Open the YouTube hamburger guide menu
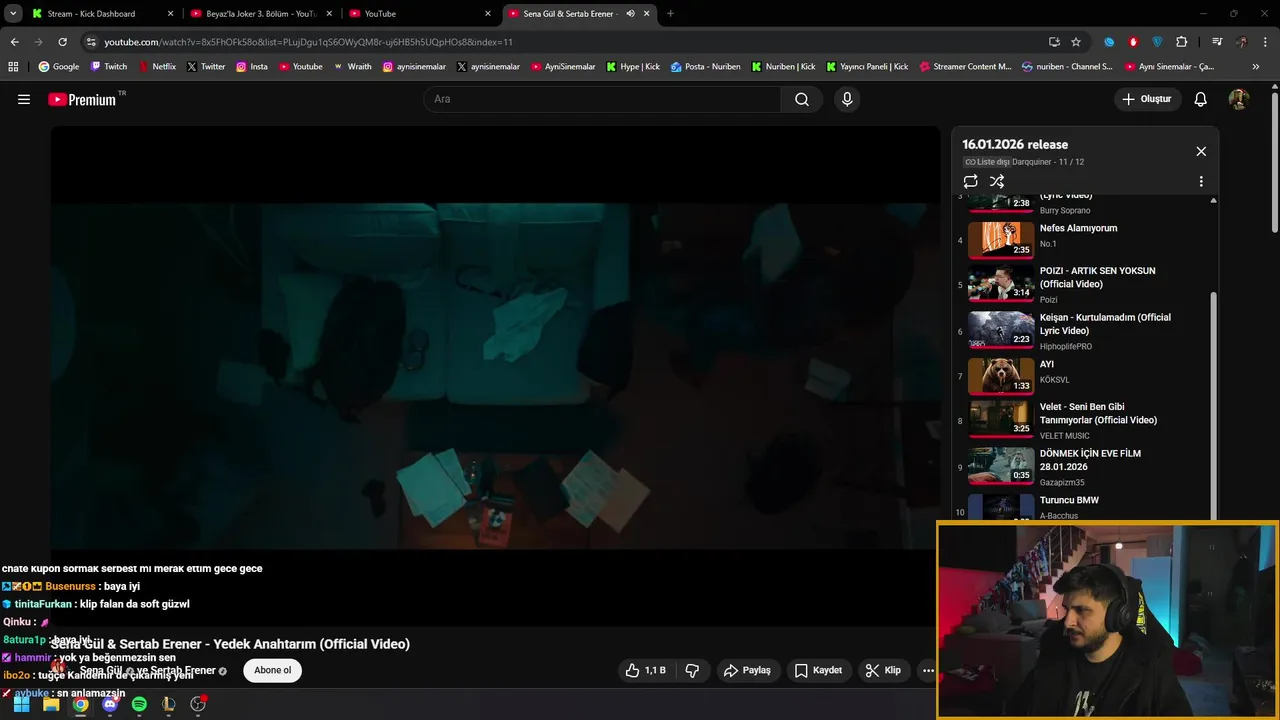The width and height of the screenshot is (1280, 720). pyautogui.click(x=24, y=99)
